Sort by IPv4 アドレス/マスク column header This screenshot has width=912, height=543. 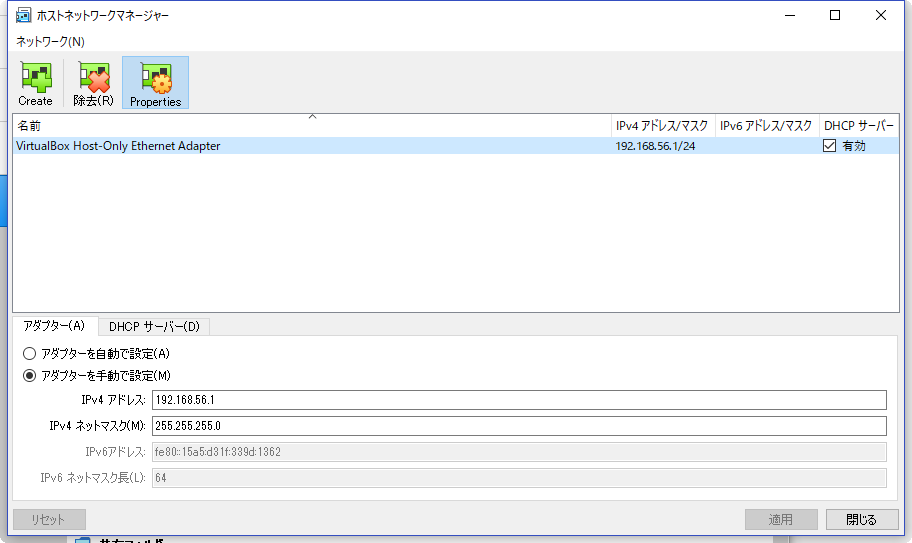click(663, 126)
